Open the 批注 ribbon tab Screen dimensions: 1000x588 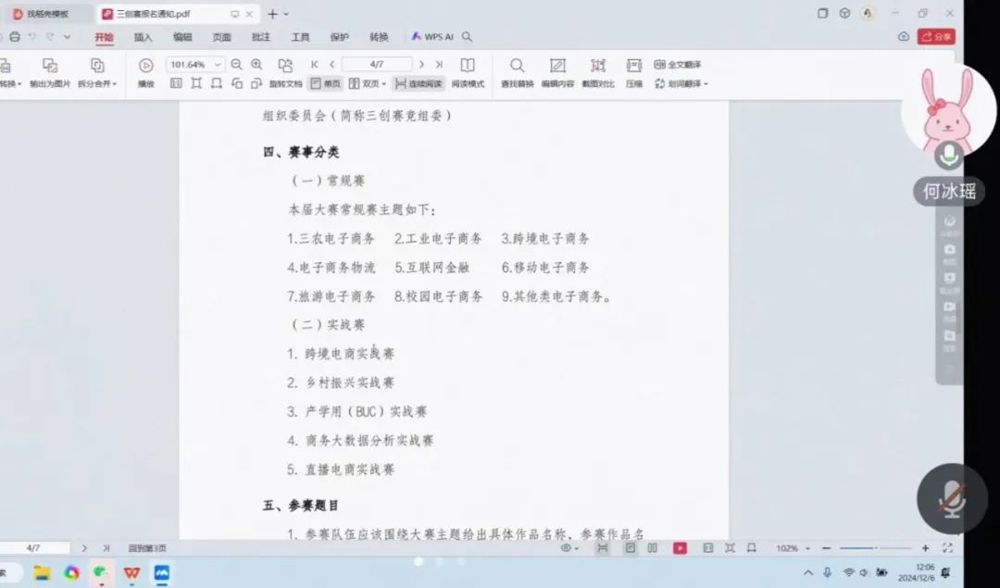pyautogui.click(x=261, y=37)
